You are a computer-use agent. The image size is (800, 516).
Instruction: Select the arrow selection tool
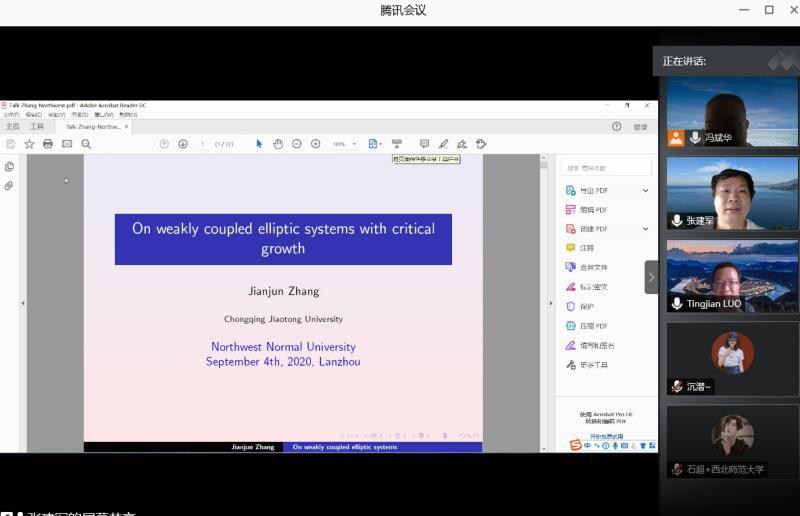click(x=259, y=144)
